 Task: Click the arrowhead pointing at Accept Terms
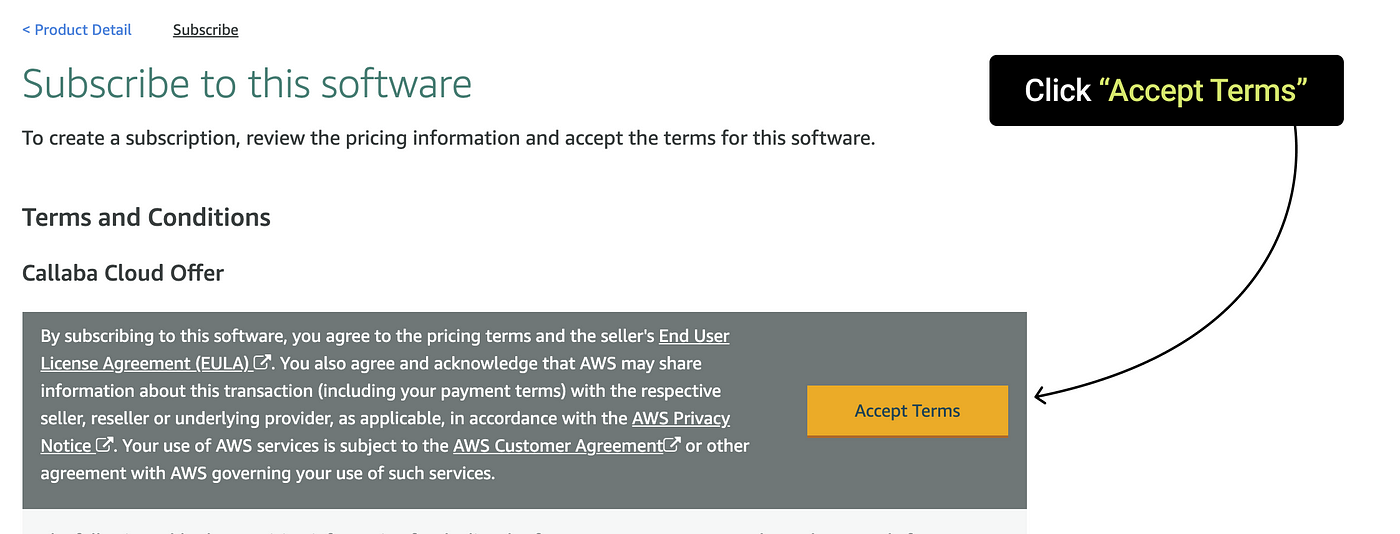click(1042, 395)
